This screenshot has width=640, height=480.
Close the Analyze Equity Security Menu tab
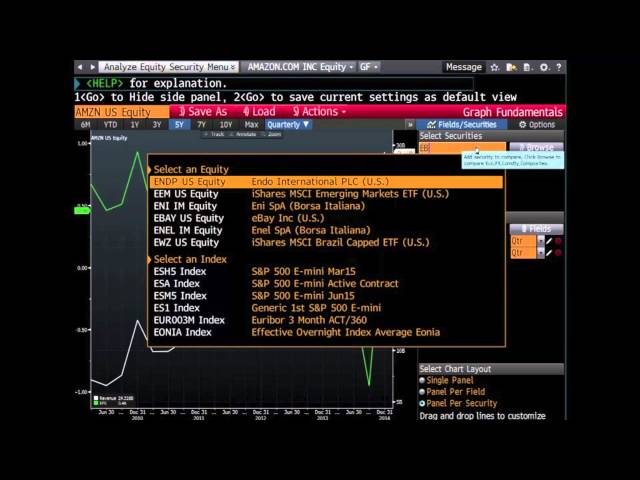point(233,67)
